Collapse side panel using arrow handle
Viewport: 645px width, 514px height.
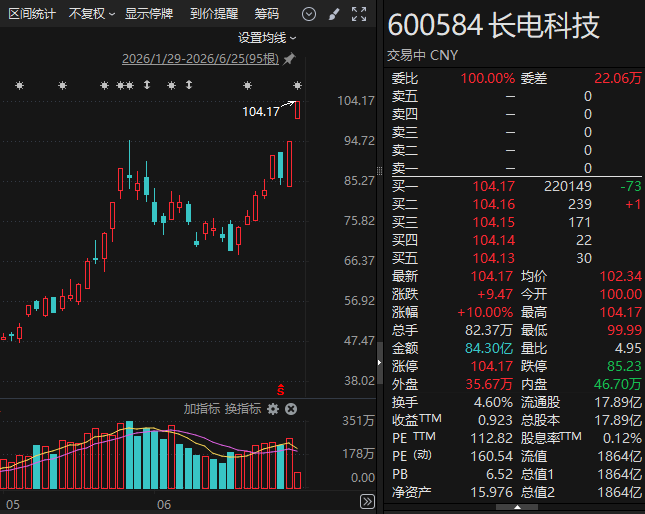click(x=379, y=362)
